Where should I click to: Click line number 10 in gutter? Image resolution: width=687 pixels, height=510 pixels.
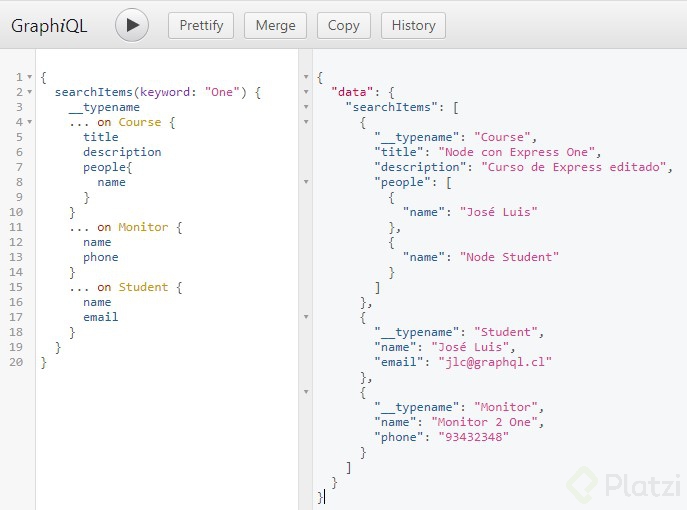[x=16, y=212]
